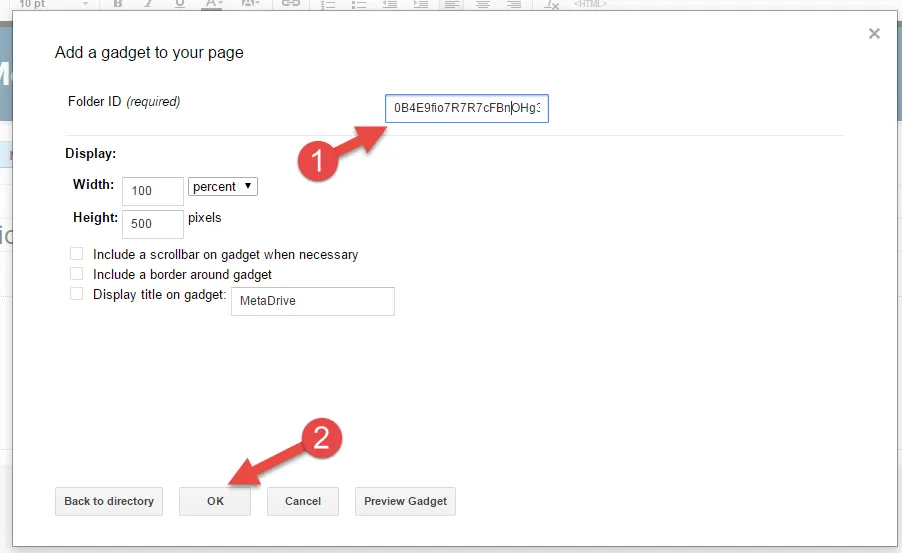The width and height of the screenshot is (902, 553).
Task: Confirm with the OK button
Action: (215, 501)
